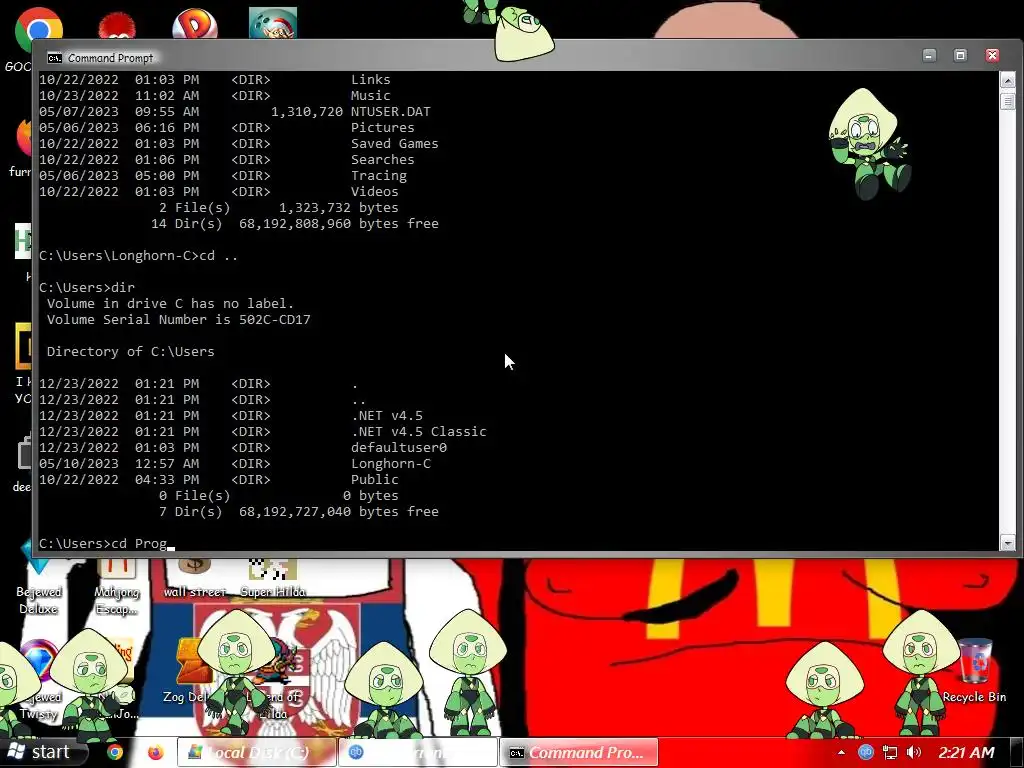Click the 'NTUSER.DAT' file entry
The image size is (1024, 768).
click(x=391, y=112)
